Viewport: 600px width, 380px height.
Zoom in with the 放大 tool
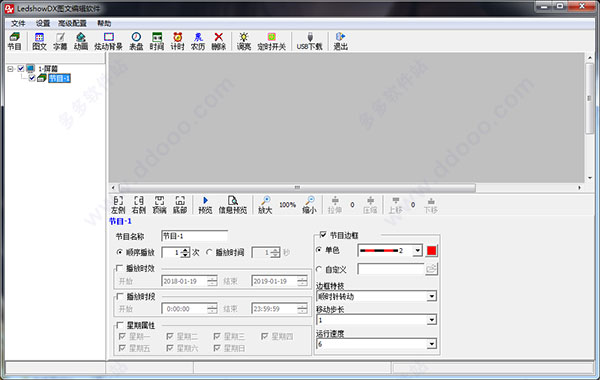[265, 205]
